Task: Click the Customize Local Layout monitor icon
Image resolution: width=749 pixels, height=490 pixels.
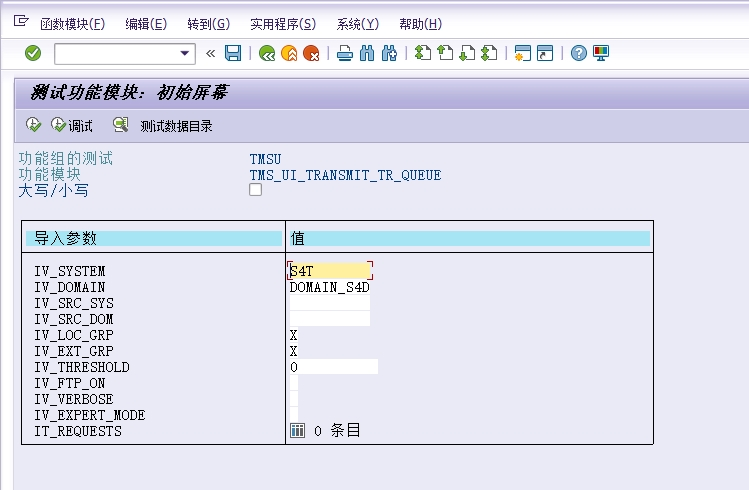Action: click(601, 53)
